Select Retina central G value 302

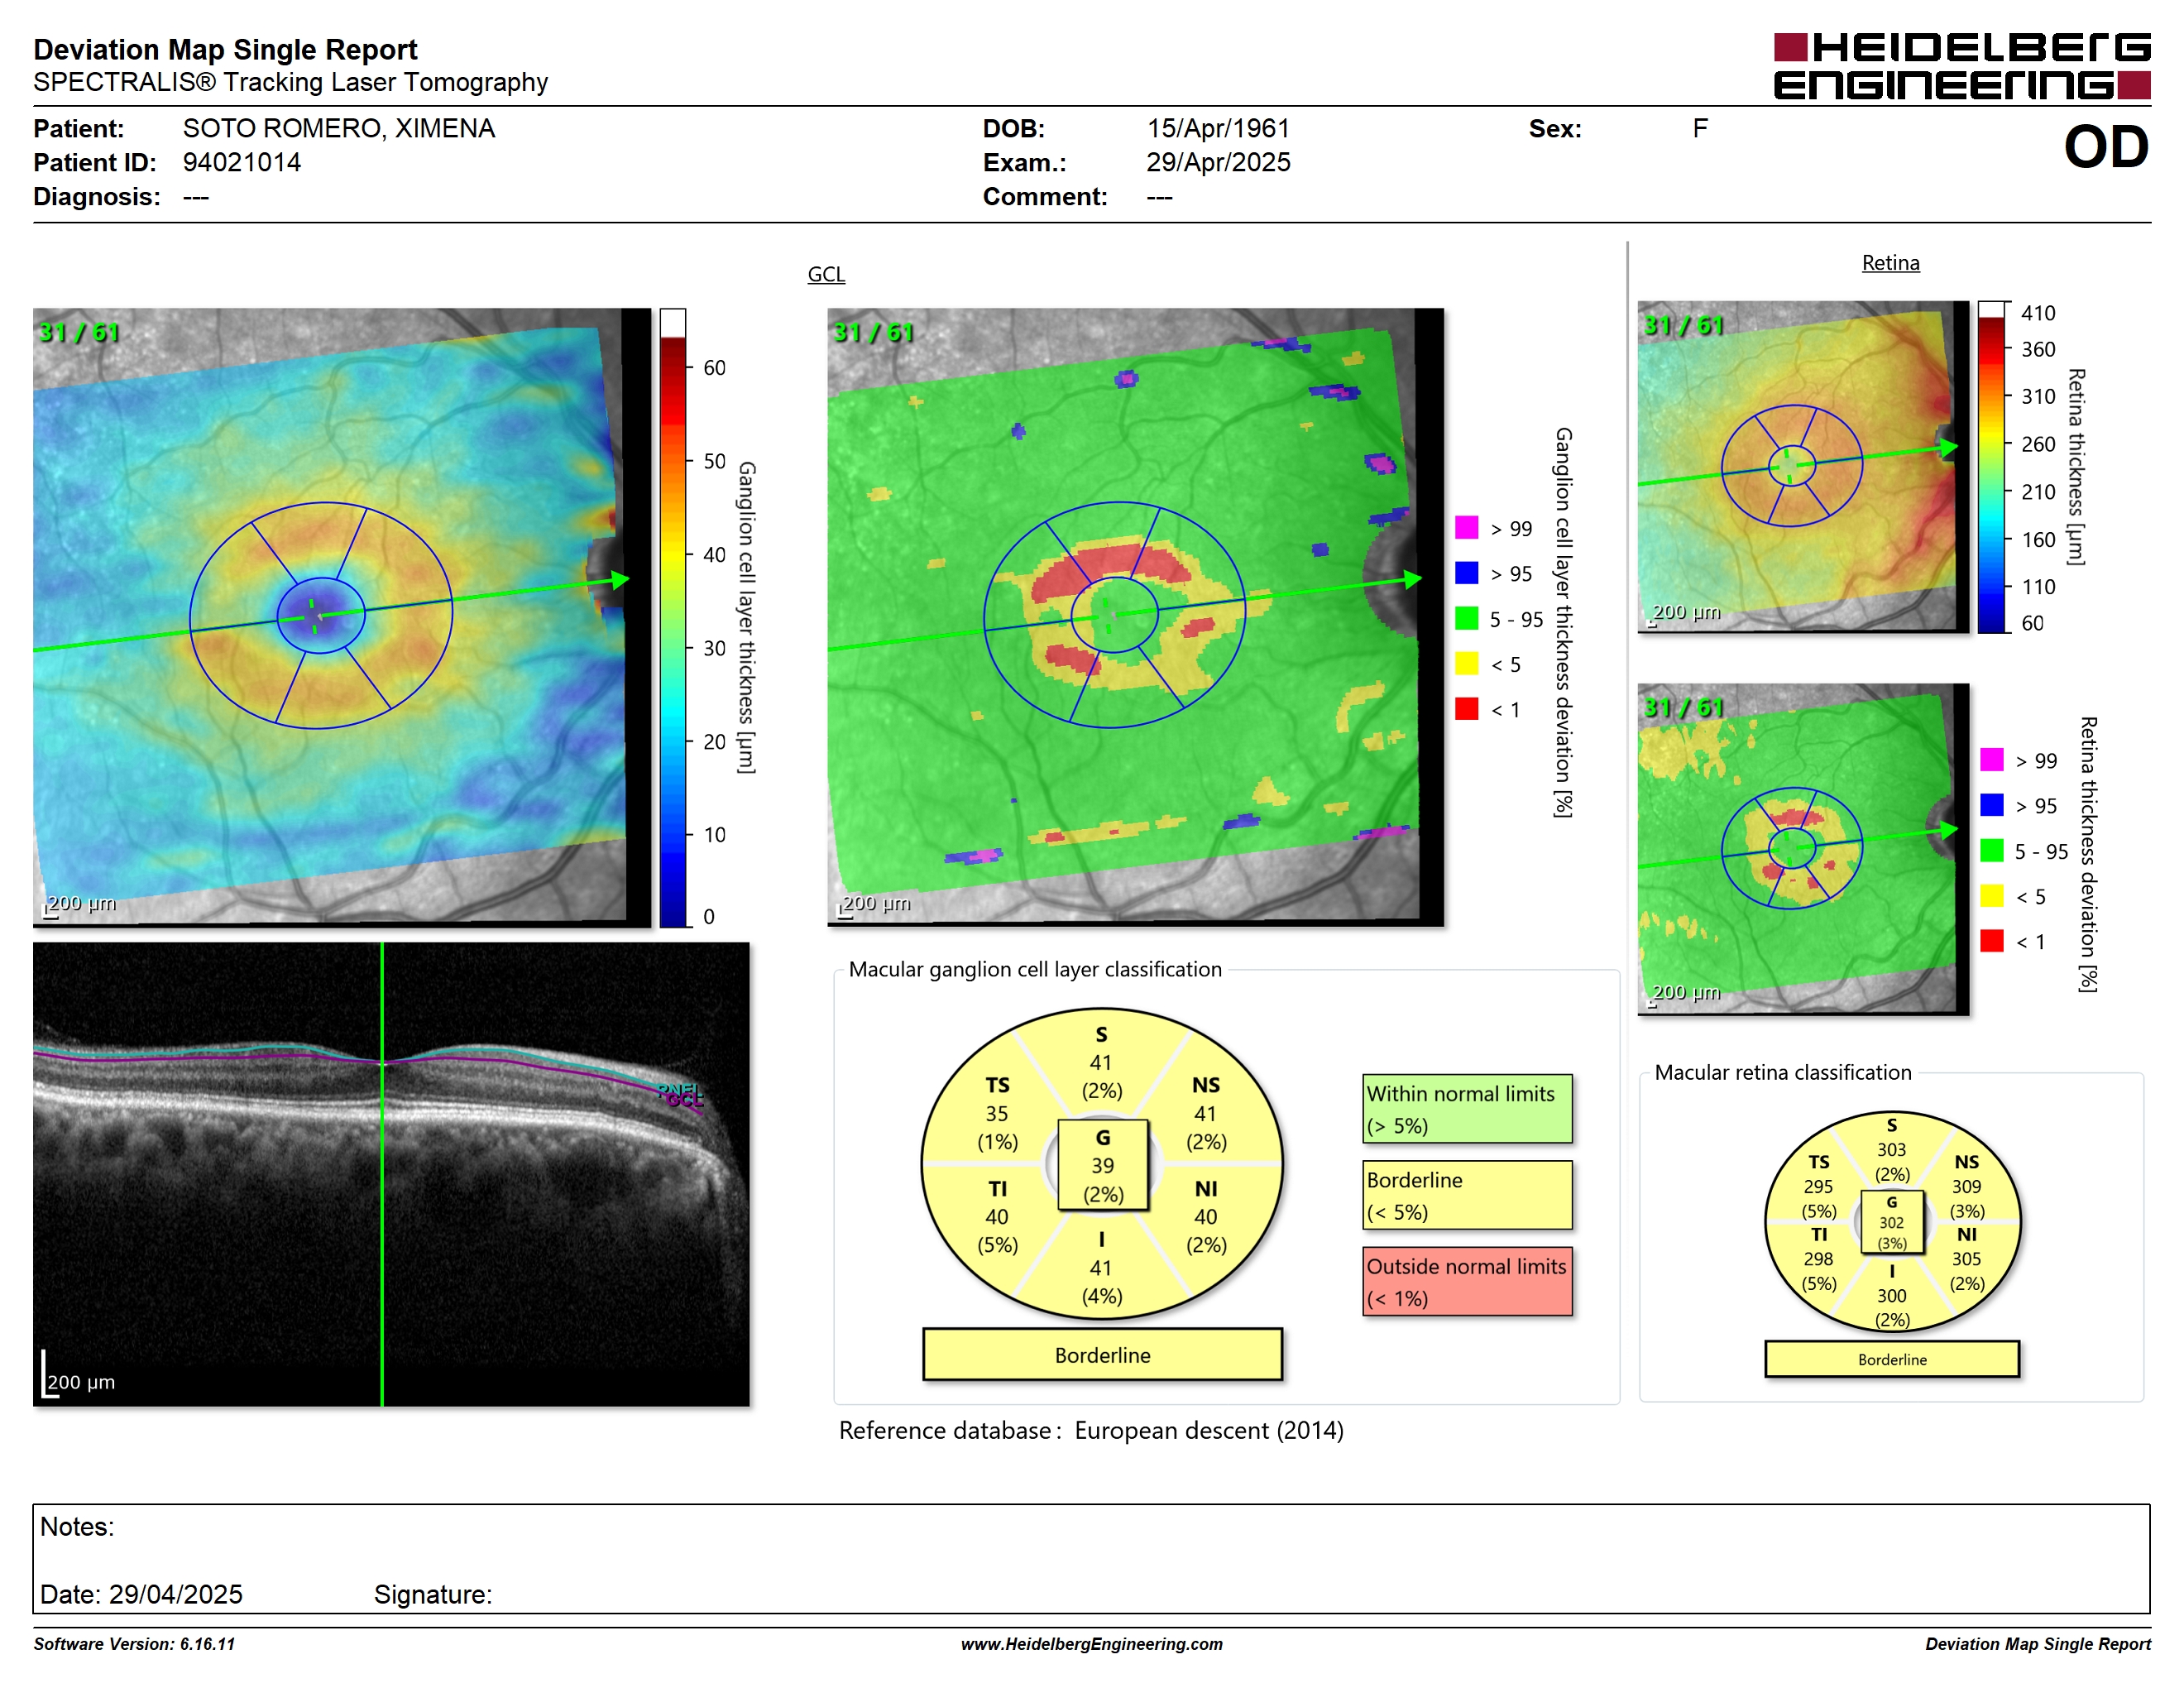[x=1891, y=1223]
